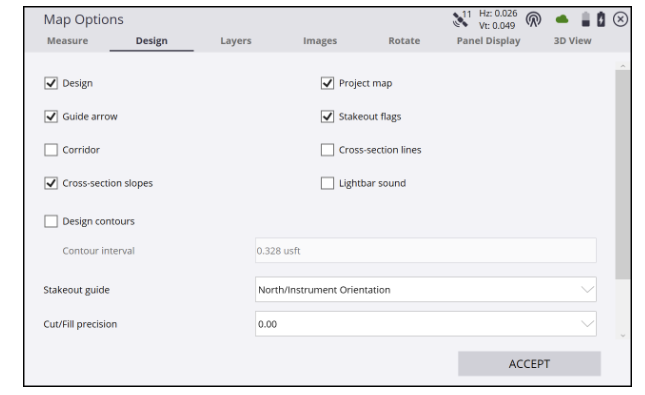Click the scrollbar down arrow
Image resolution: width=645 pixels, height=395 pixels.
[x=623, y=336]
